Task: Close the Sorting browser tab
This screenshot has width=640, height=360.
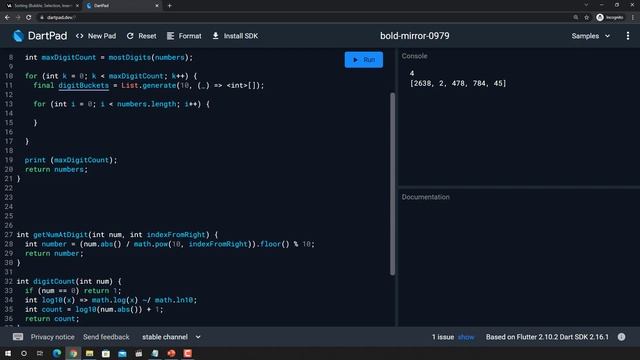Action: coord(77,6)
